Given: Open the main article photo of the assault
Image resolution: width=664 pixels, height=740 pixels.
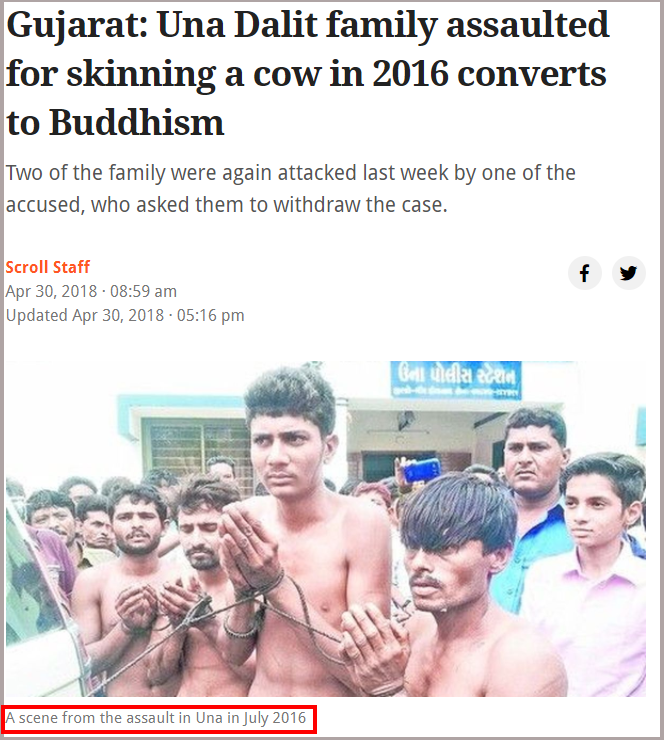Looking at the screenshot, I should click(x=326, y=529).
